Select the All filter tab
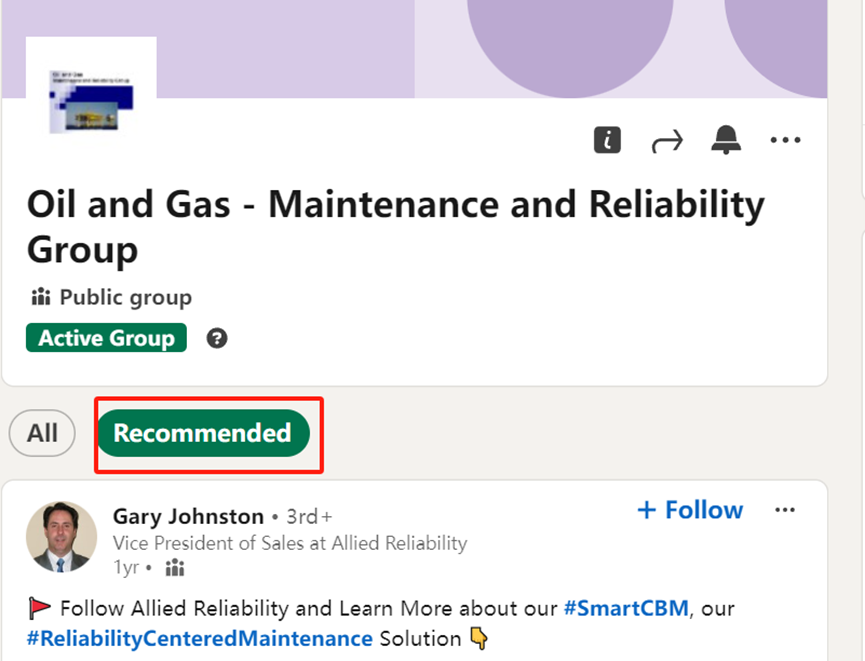Image resolution: width=865 pixels, height=661 pixels. click(42, 433)
